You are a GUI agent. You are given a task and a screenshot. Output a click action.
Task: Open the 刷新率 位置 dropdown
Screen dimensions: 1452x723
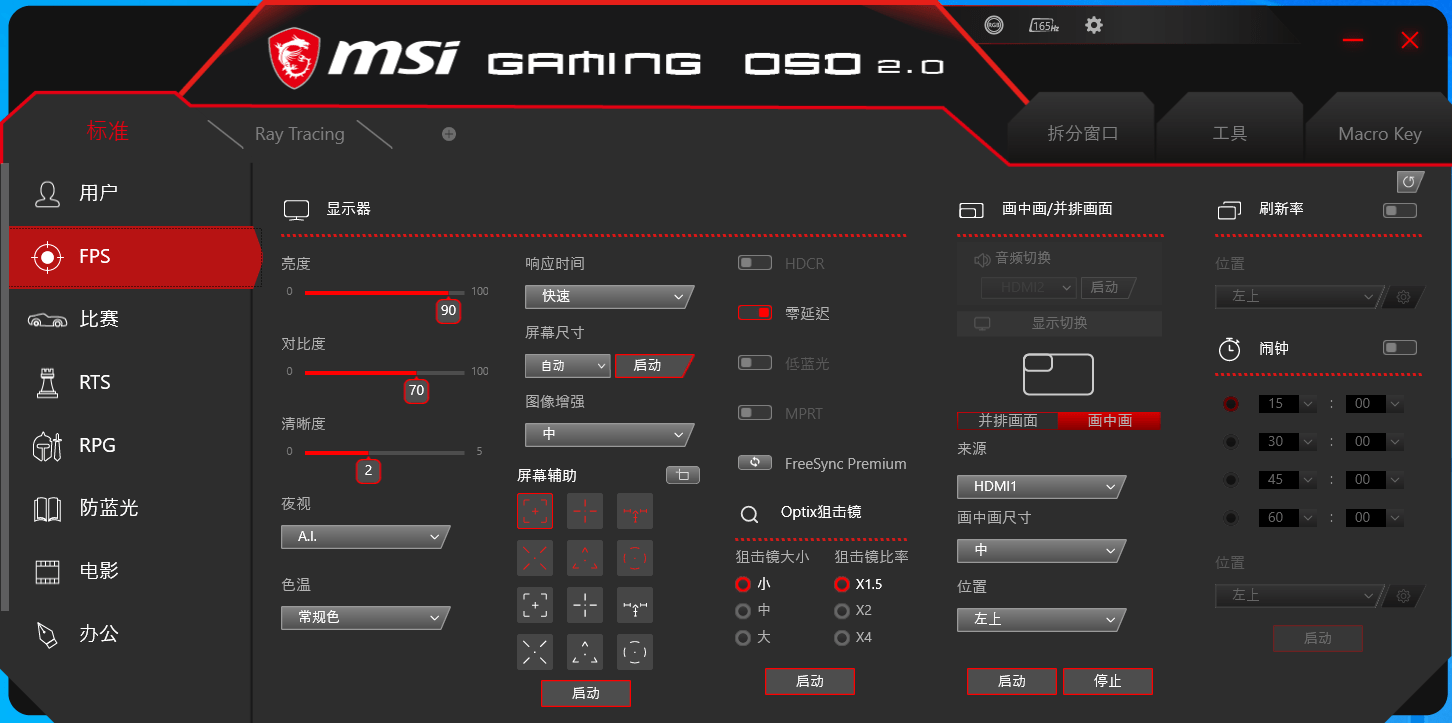(1299, 297)
